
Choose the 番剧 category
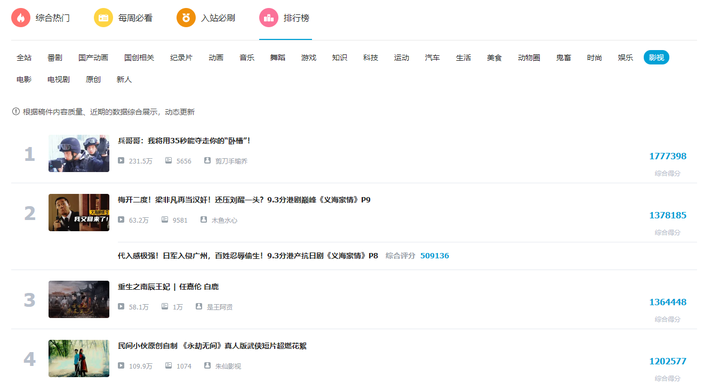55,57
